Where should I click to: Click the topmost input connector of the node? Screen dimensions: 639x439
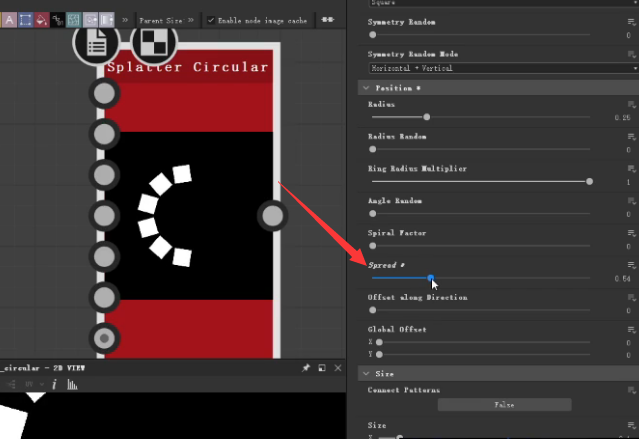tap(104, 93)
